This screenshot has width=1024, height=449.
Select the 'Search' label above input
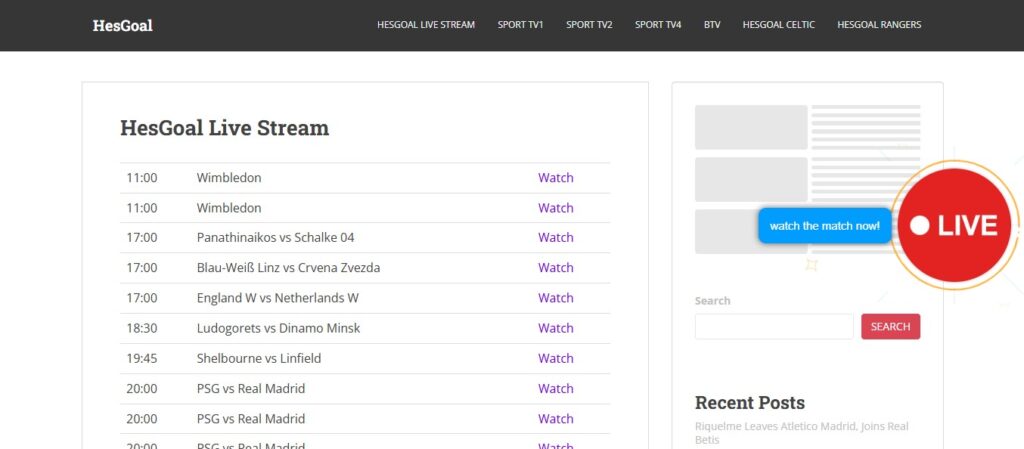[x=712, y=301]
